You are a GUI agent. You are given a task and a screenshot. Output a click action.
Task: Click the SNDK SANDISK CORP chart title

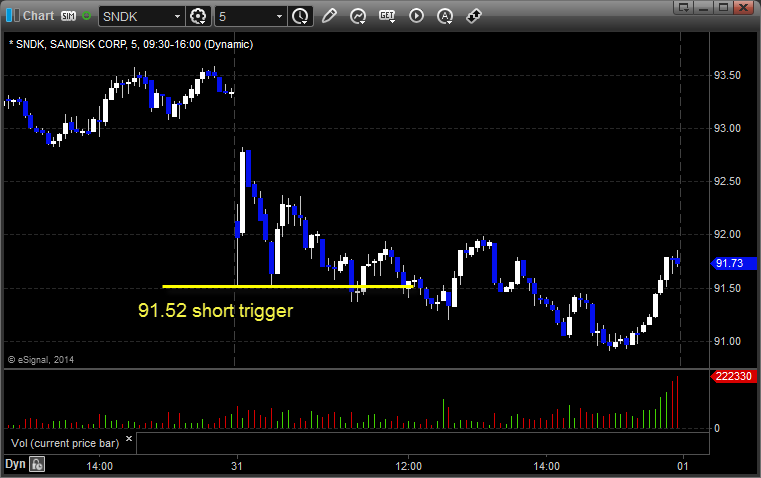click(131, 45)
